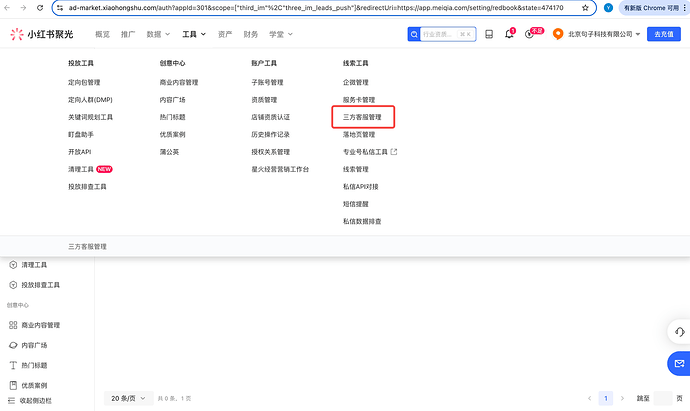
Task: View site info icon in address bar
Action: (60, 8)
